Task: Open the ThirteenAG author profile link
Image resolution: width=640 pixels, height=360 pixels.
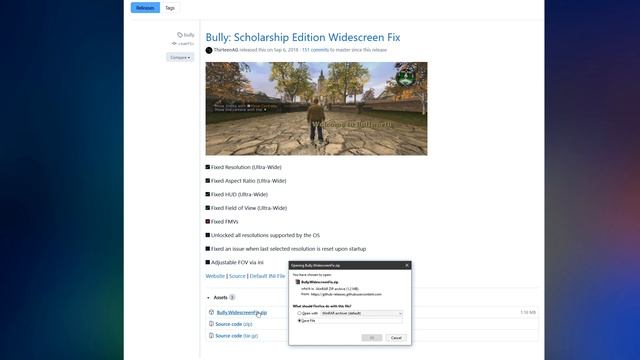Action: [x=226, y=50]
